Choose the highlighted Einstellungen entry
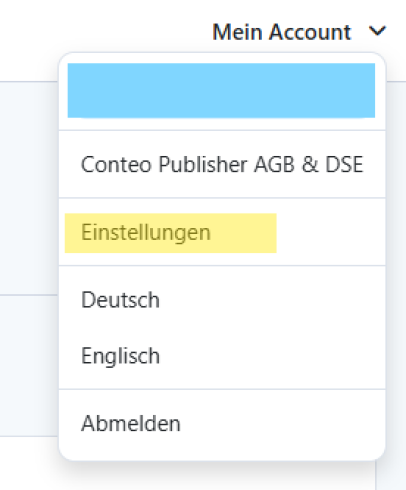Image resolution: width=406 pixels, height=490 pixels. 171,233
